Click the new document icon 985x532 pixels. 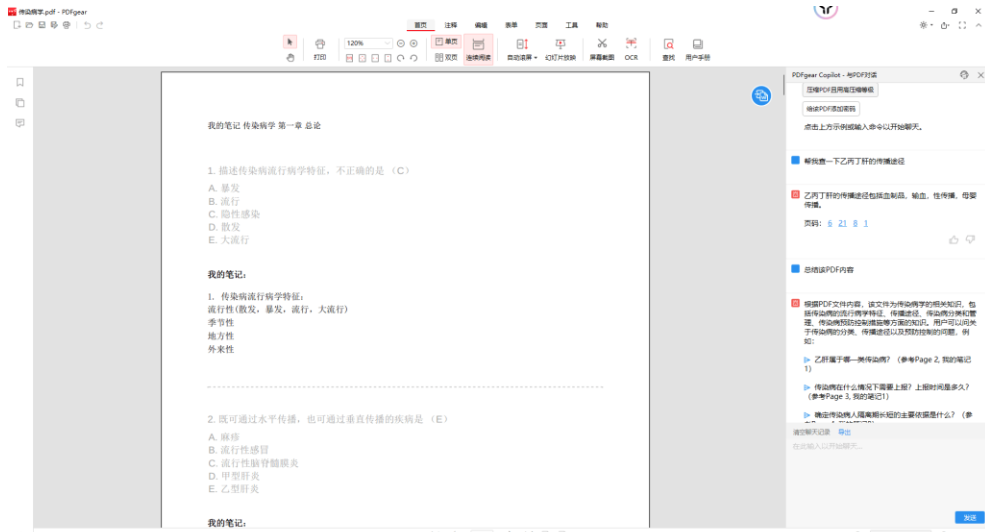pos(17,25)
